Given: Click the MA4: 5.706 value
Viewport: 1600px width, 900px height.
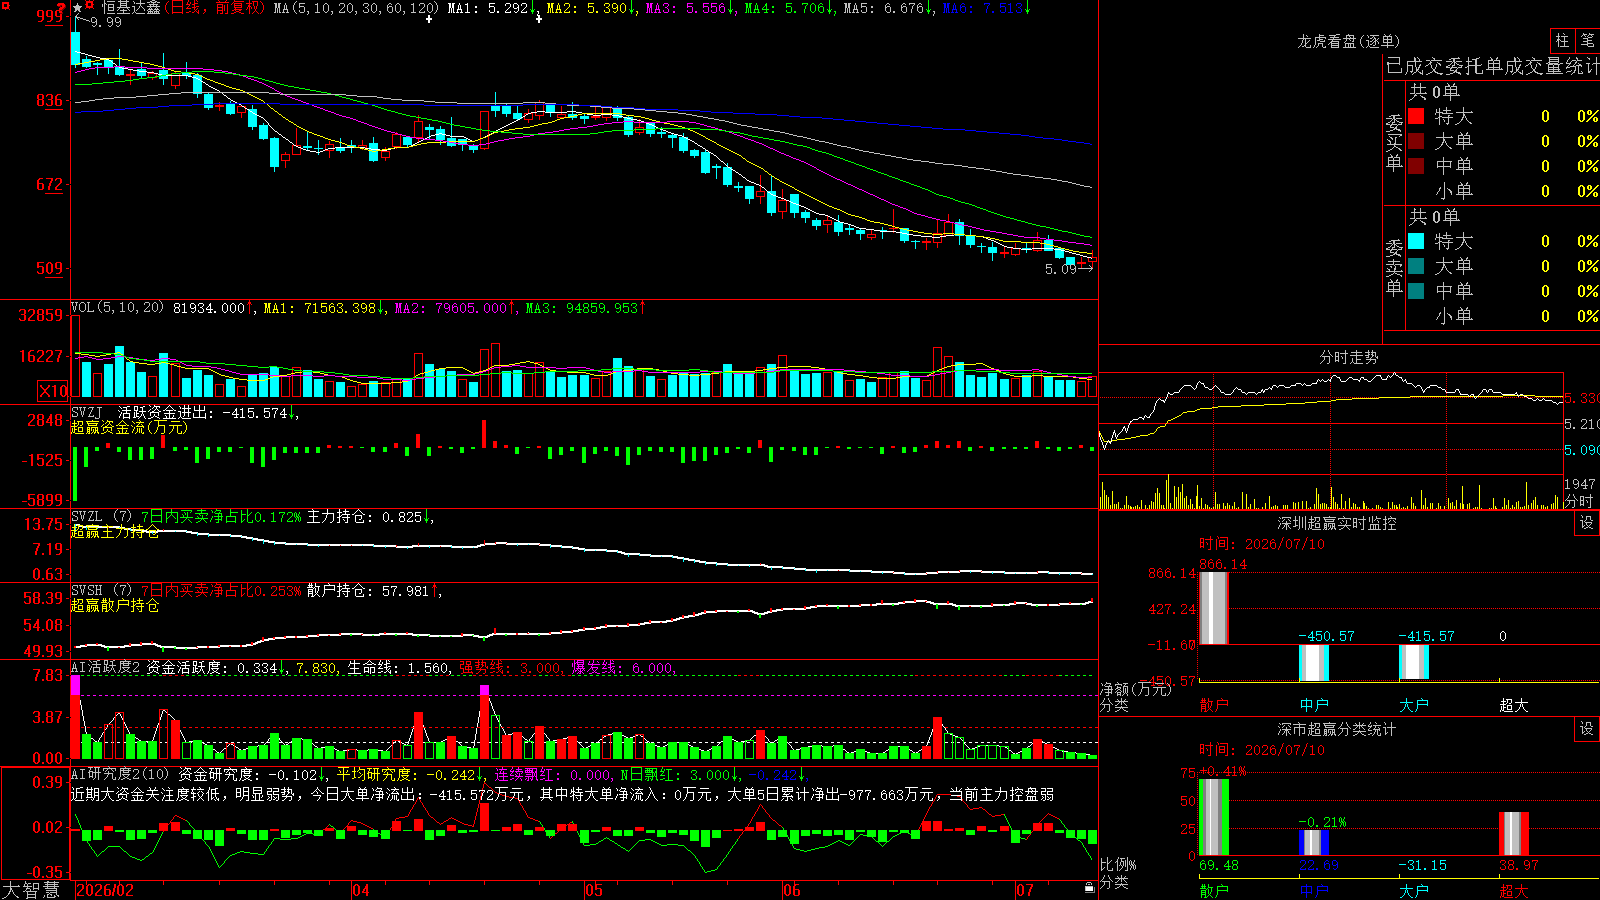Looking at the screenshot, I should click(x=789, y=8).
